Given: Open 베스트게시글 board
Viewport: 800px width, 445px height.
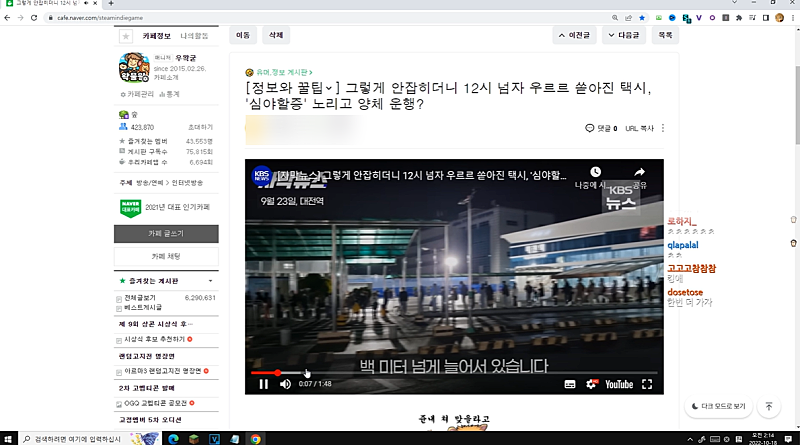Looking at the screenshot, I should tap(143, 307).
